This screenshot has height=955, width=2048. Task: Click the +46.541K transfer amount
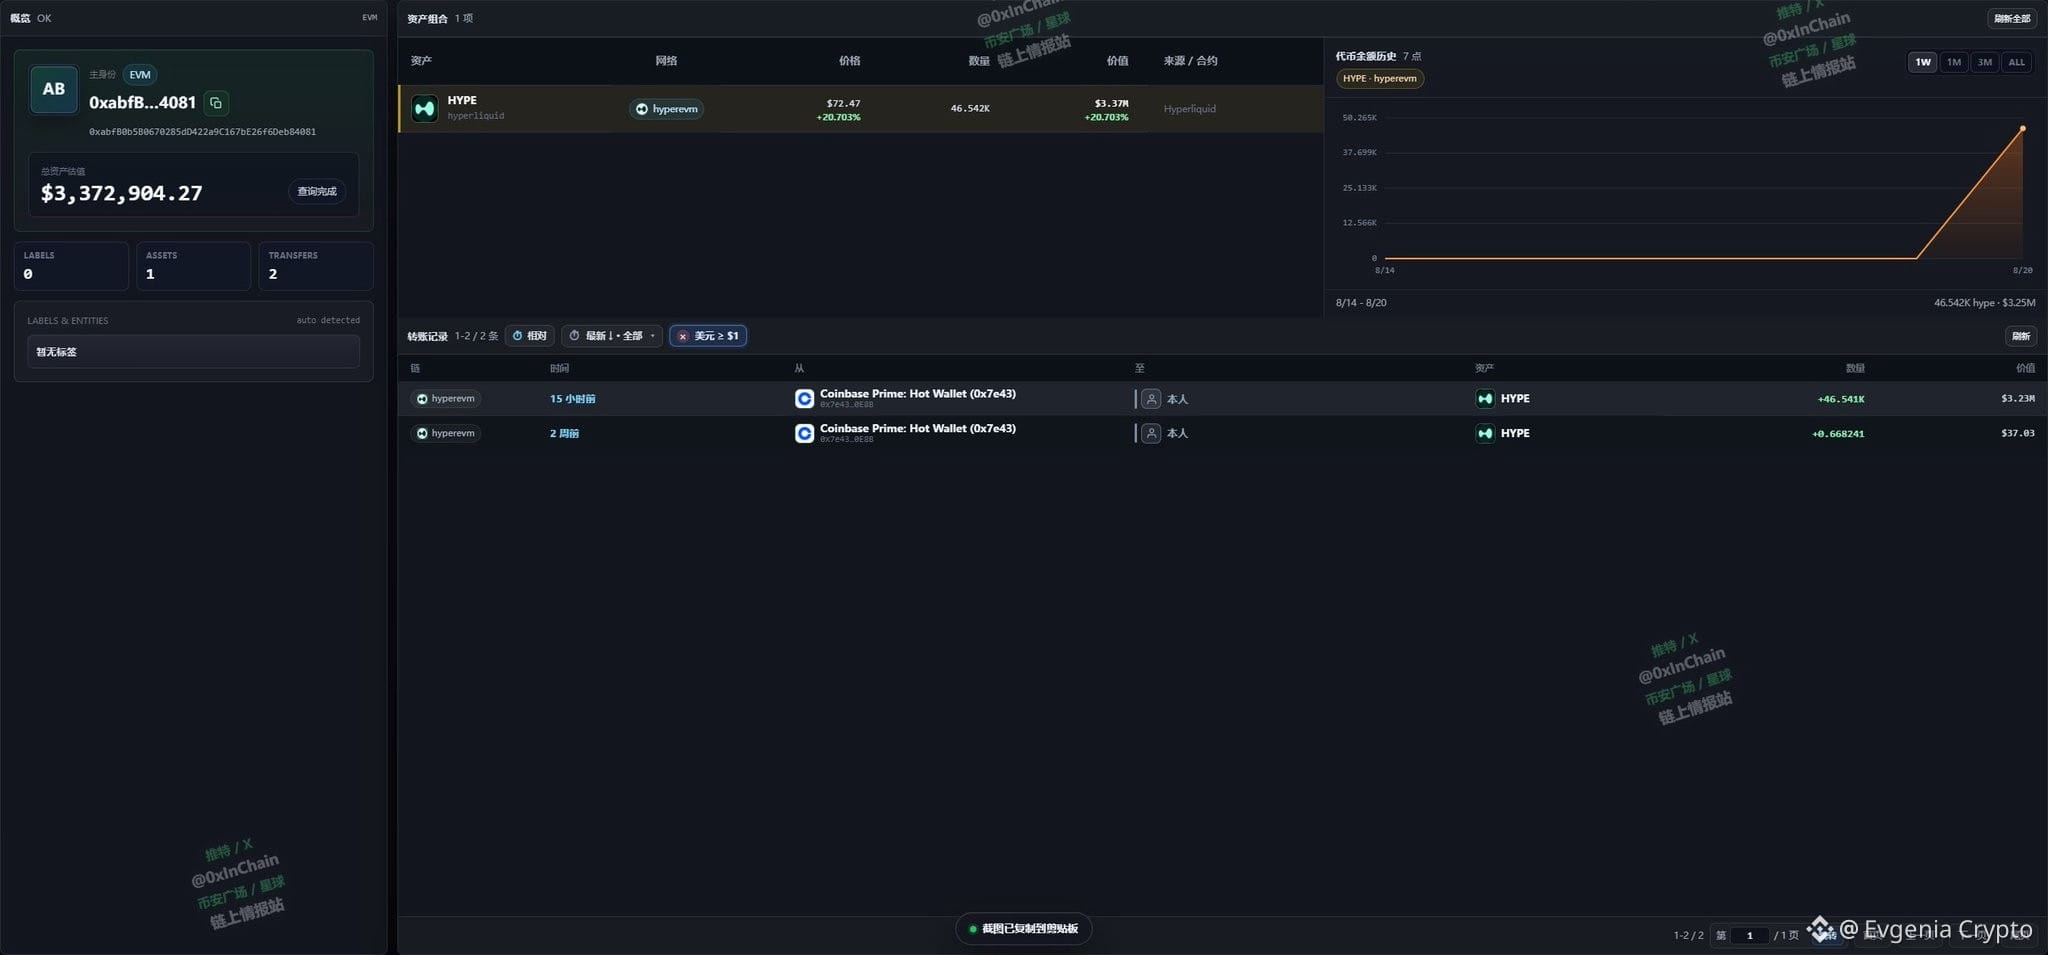click(x=1840, y=399)
